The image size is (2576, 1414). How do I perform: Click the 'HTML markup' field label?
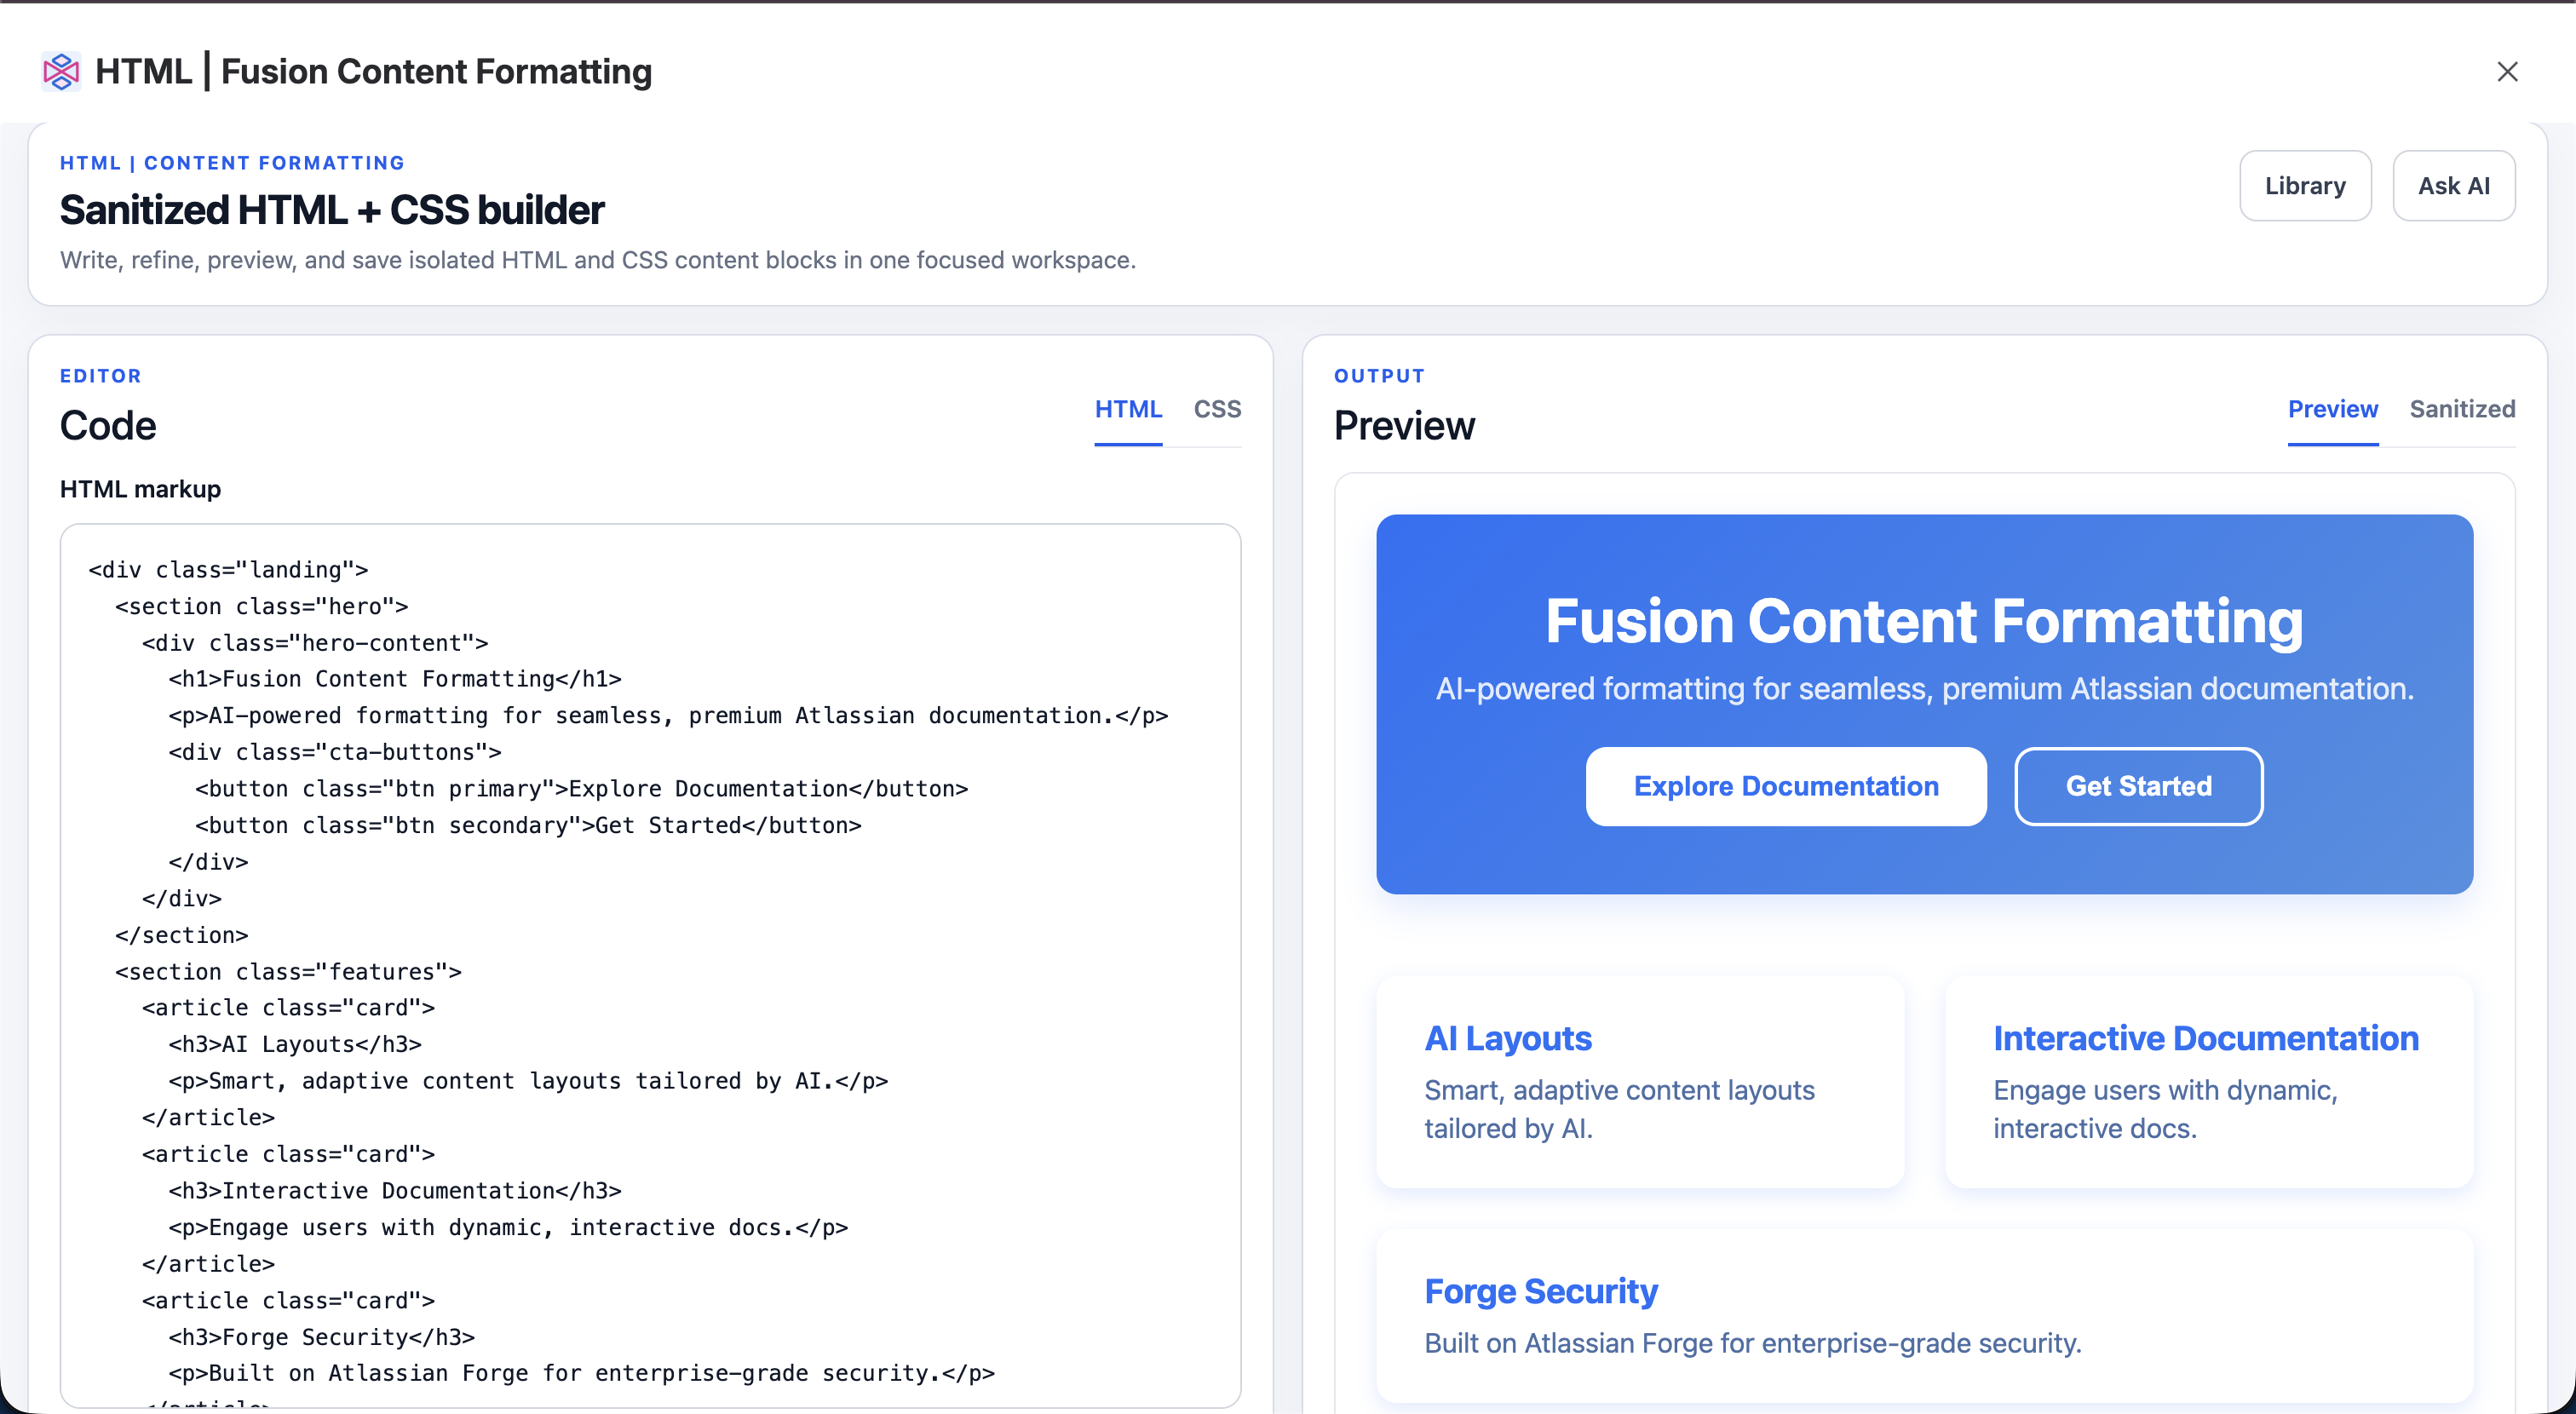[140, 489]
